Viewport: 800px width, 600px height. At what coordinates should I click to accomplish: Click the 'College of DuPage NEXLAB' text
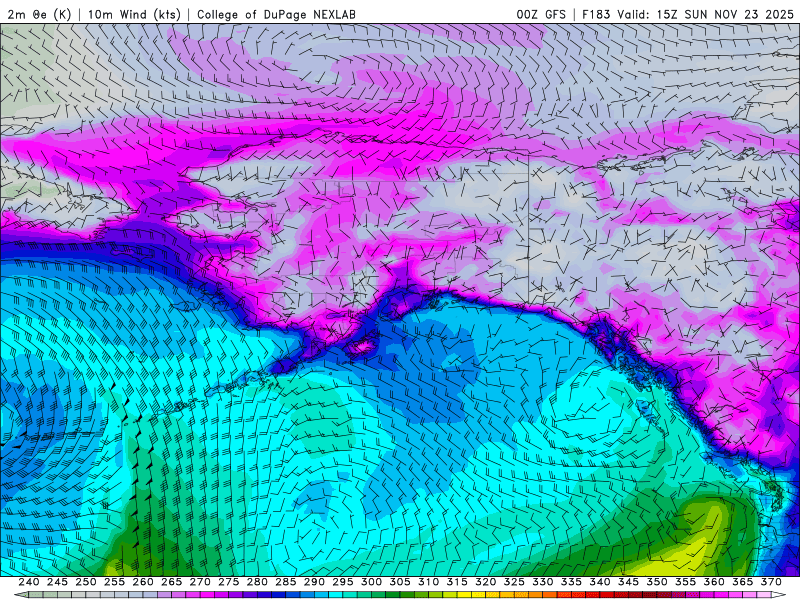[277, 14]
